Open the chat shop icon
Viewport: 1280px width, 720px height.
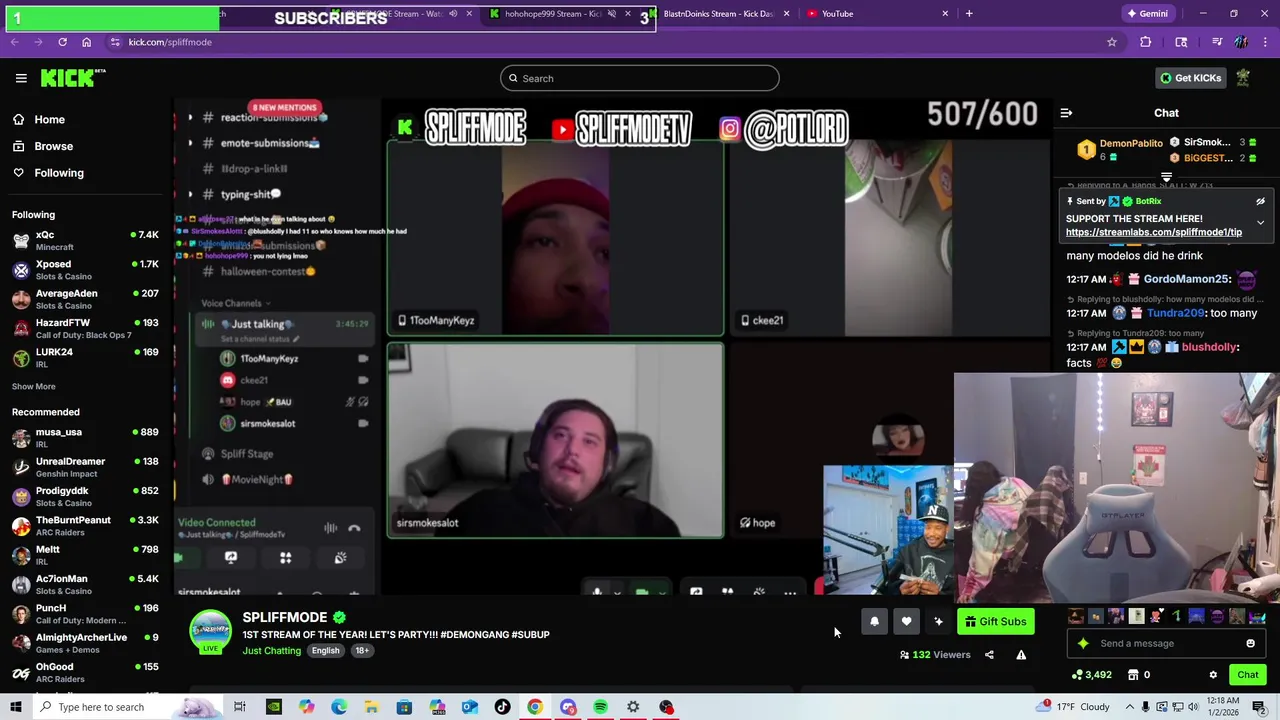[1133, 675]
